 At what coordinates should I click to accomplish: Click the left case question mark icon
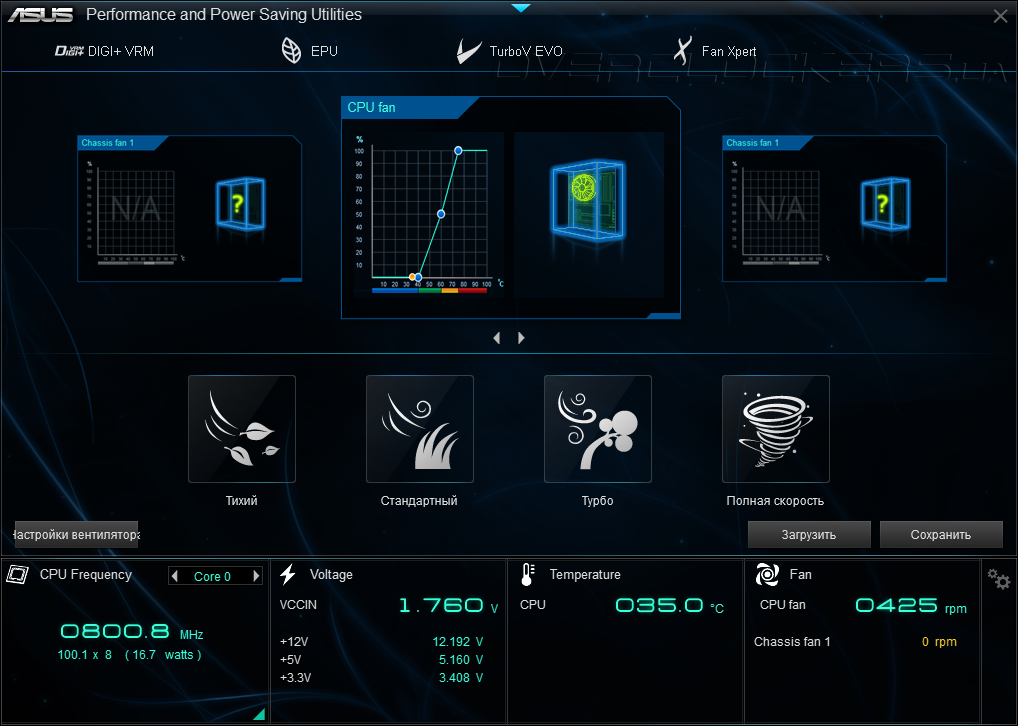(x=240, y=204)
